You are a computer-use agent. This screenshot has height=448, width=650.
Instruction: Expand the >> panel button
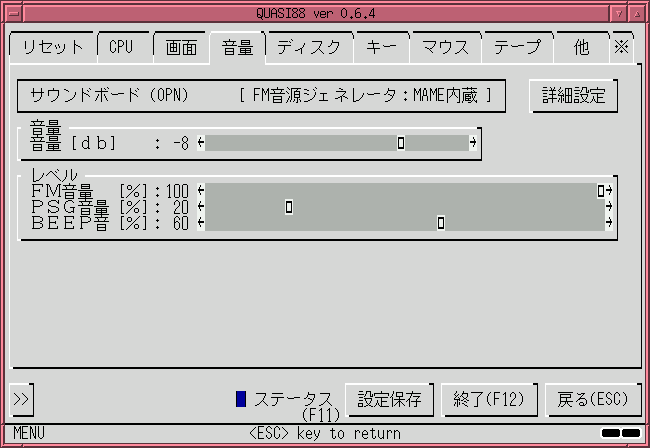[x=21, y=400]
